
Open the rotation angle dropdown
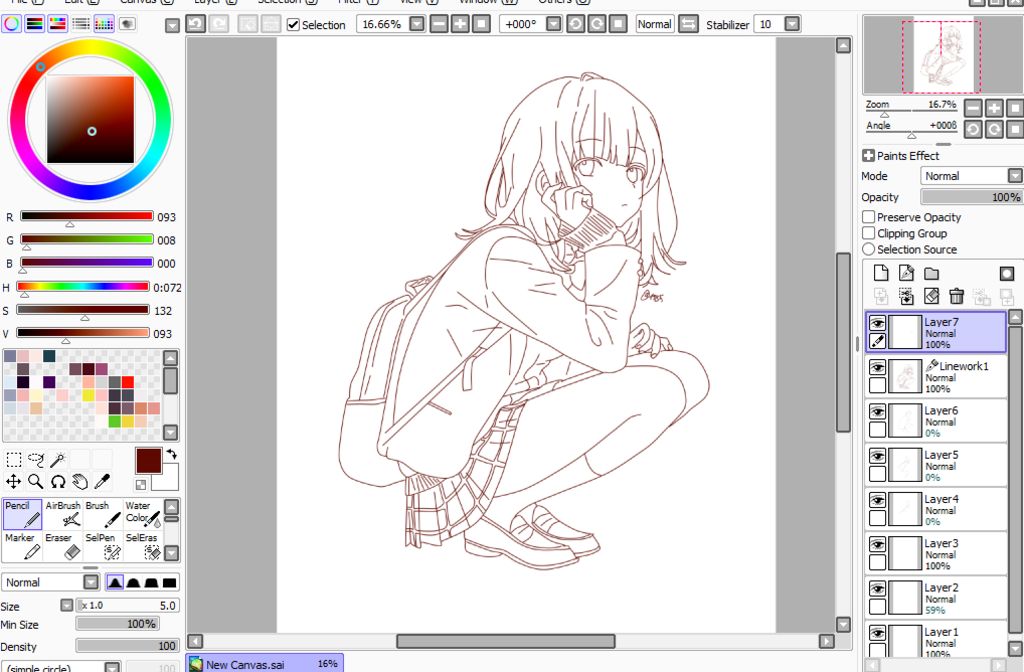point(554,24)
